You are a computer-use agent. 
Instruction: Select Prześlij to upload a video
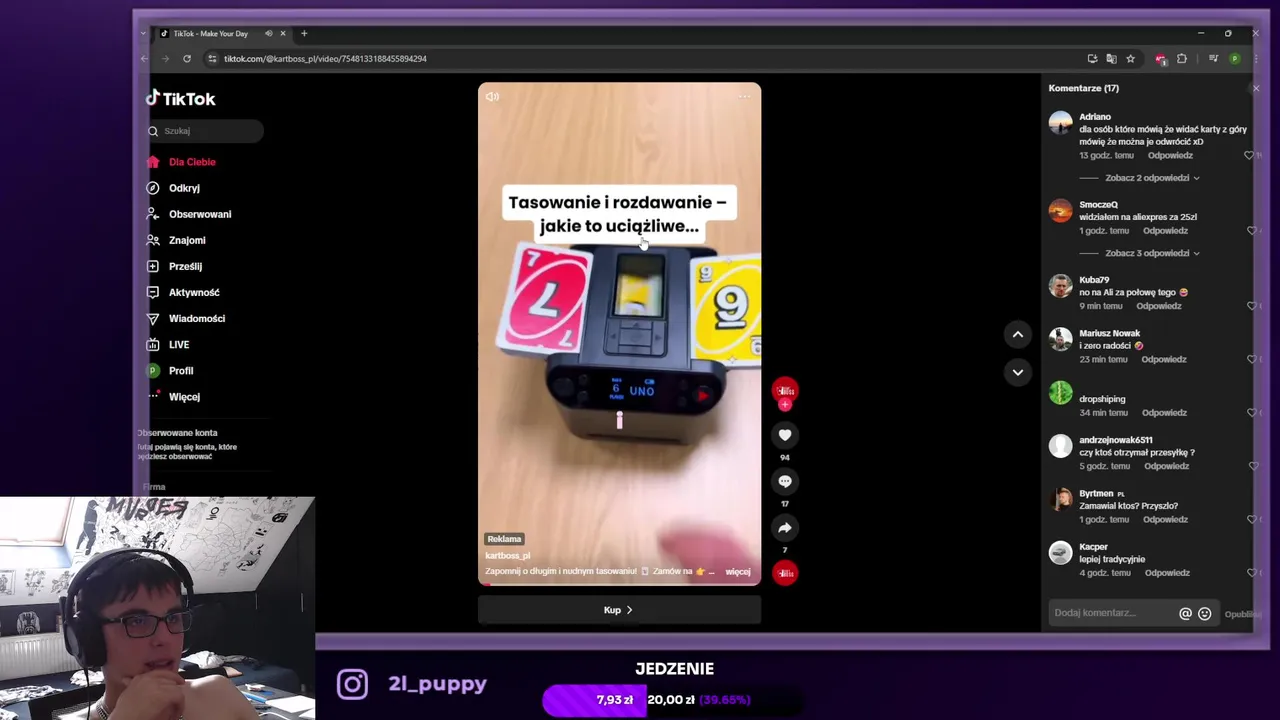tap(185, 266)
